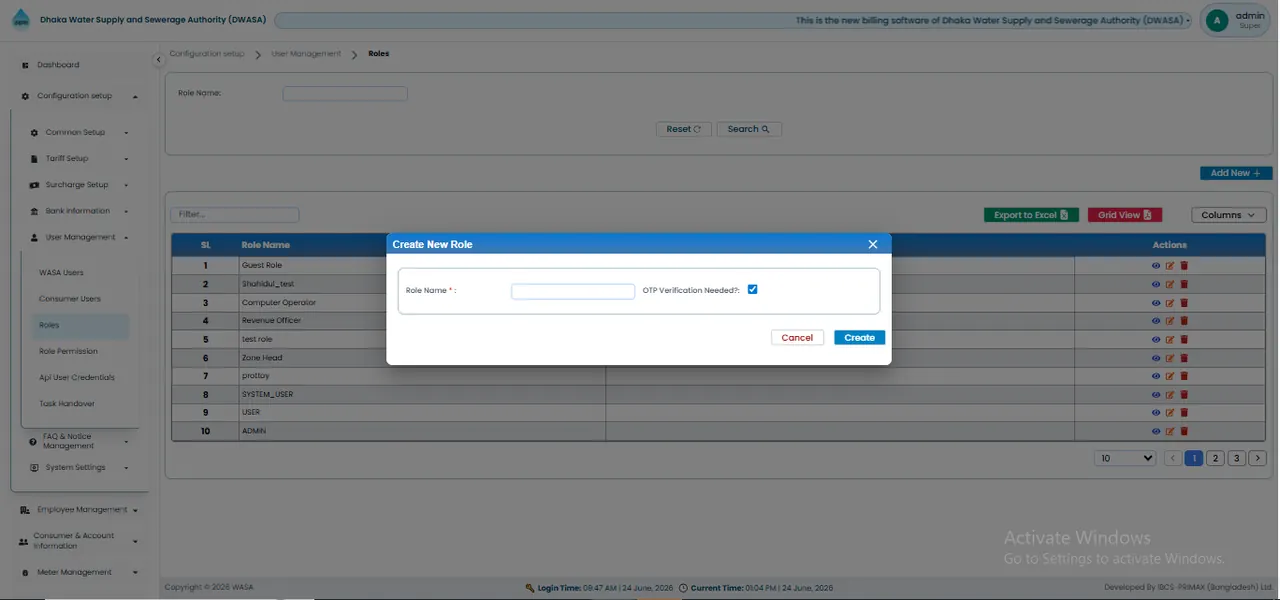The width and height of the screenshot is (1280, 600).
Task: Click the Filter input above the table
Action: [235, 215]
